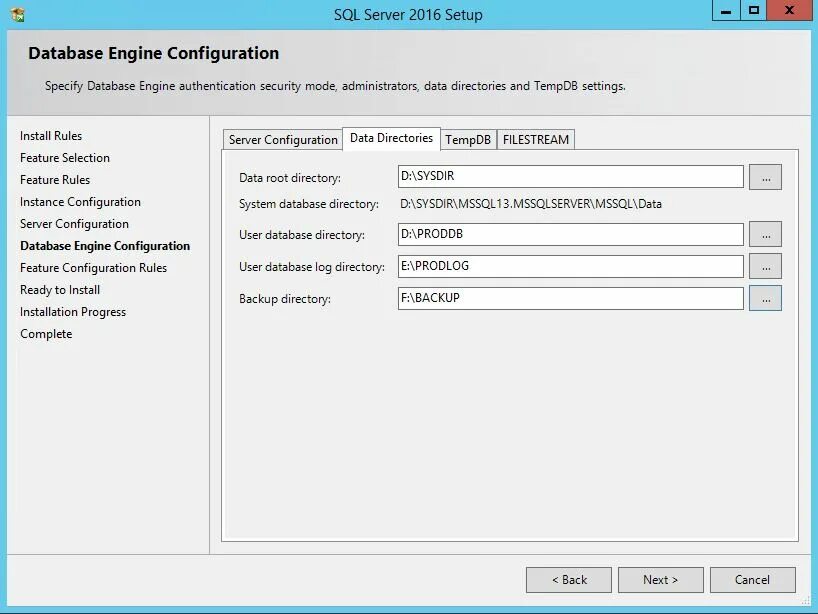Browse for the User database directory

pyautogui.click(x=765, y=234)
